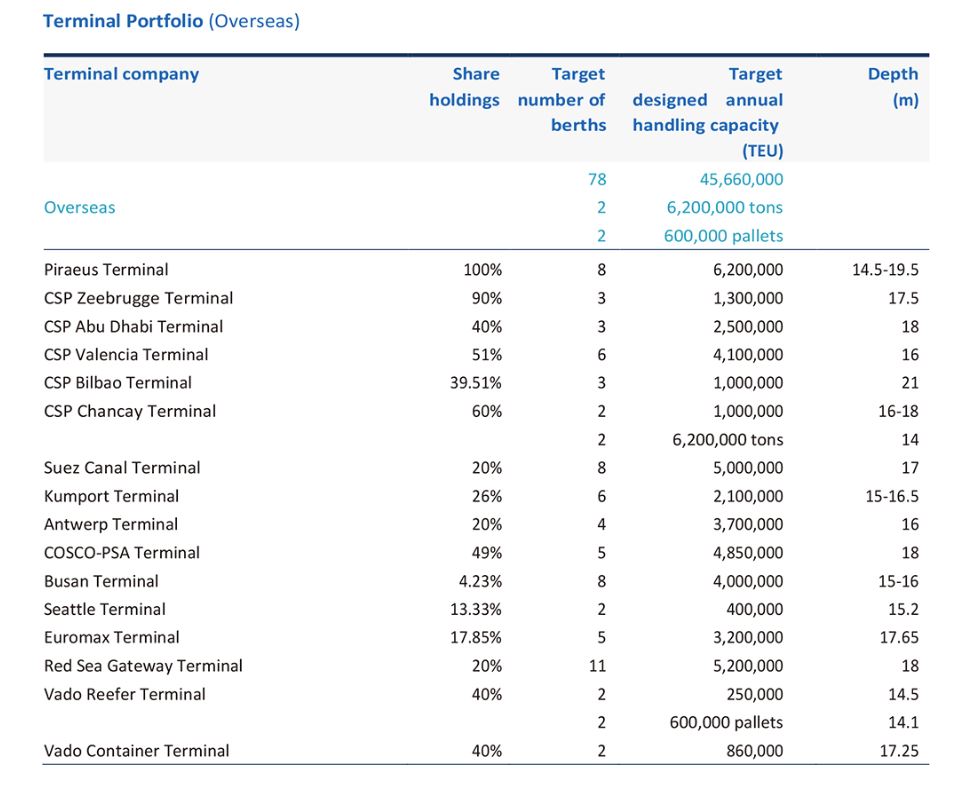
Task: Click the 'CSP Abu Dhabi Terminal' name
Action: coord(133,327)
